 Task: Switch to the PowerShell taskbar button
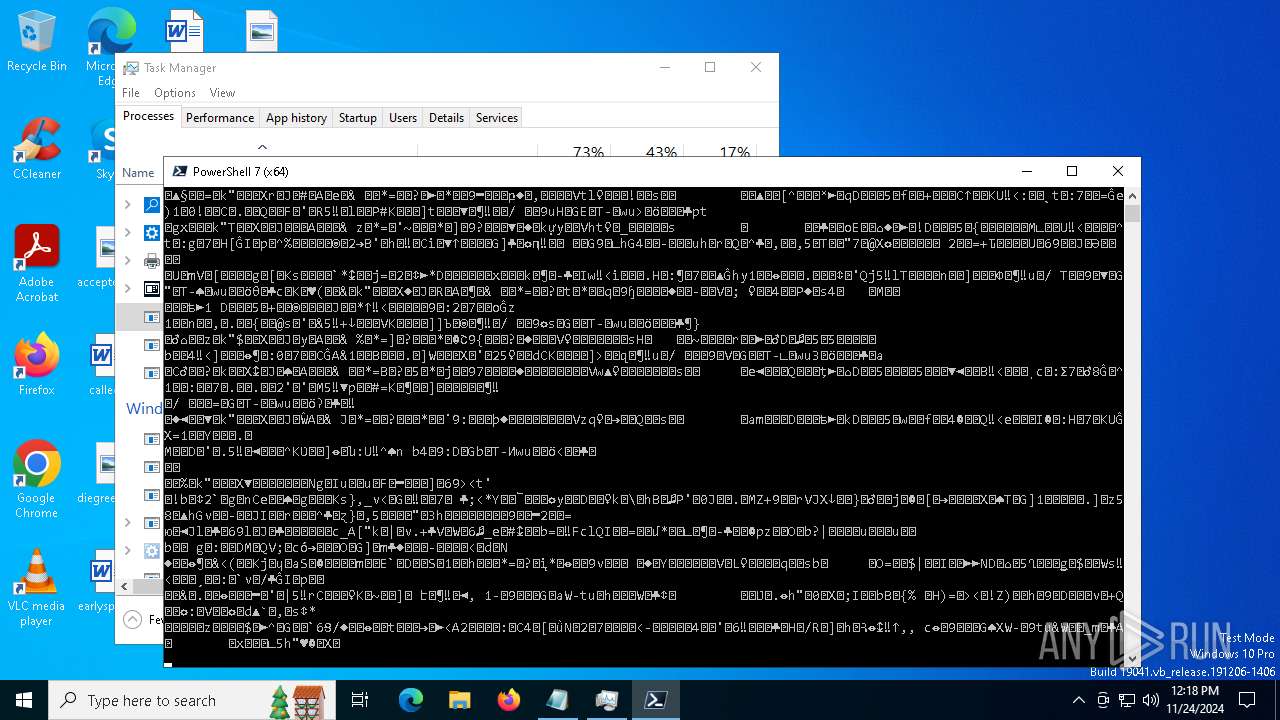tap(656, 700)
